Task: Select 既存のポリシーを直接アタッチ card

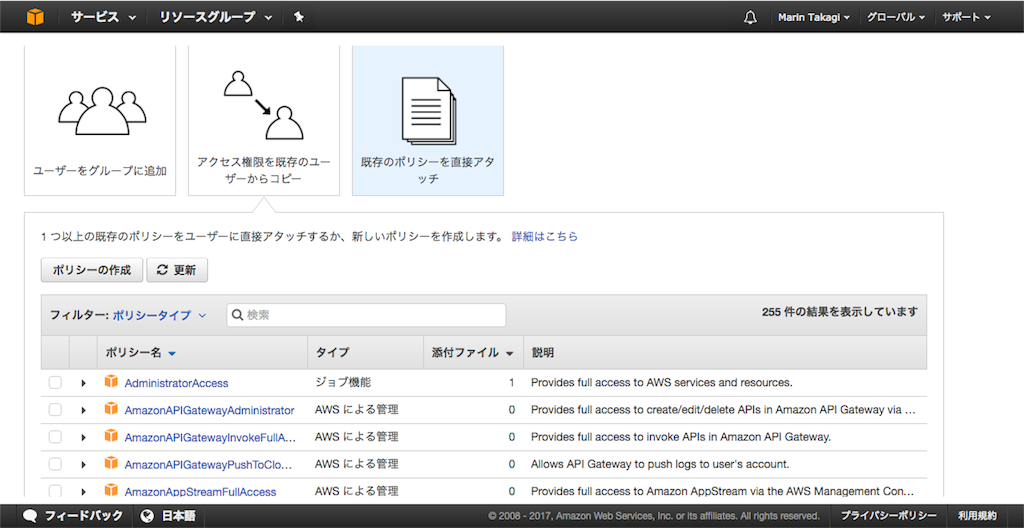Action: point(428,120)
